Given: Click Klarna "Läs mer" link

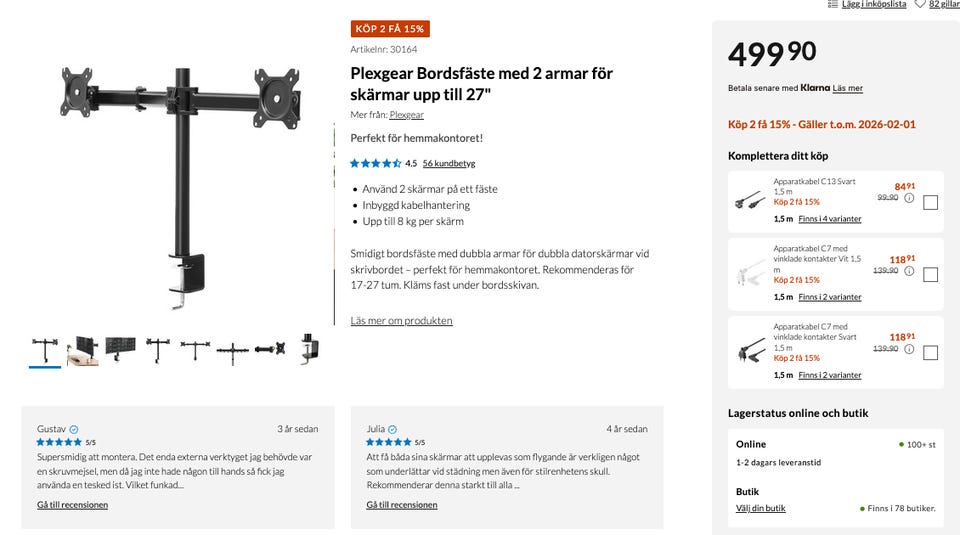Looking at the screenshot, I should pos(847,88).
